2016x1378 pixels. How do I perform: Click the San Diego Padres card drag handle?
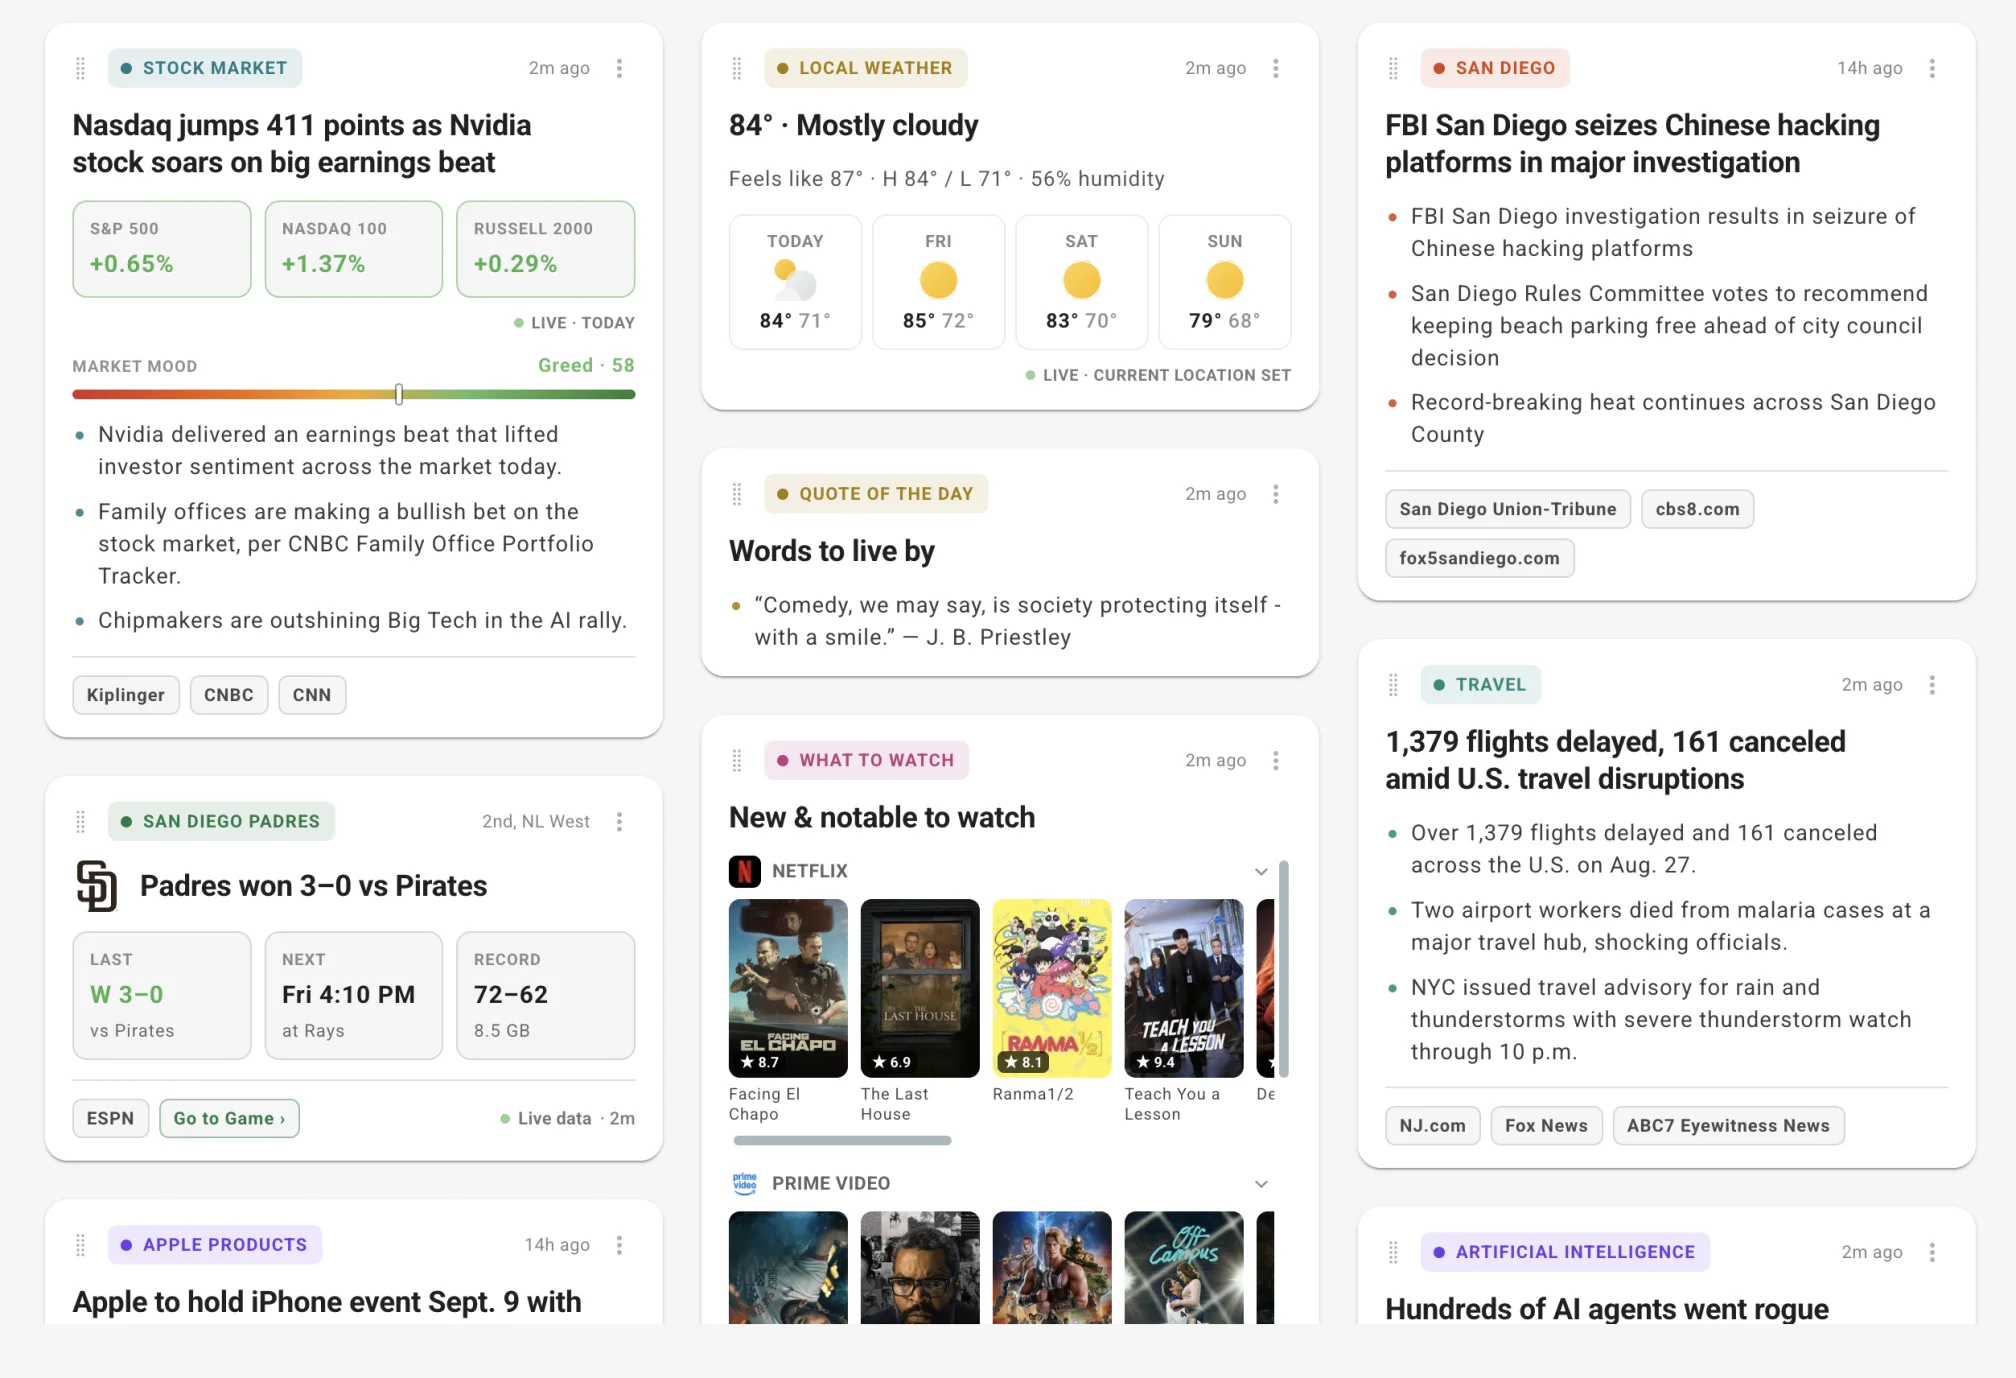coord(81,821)
